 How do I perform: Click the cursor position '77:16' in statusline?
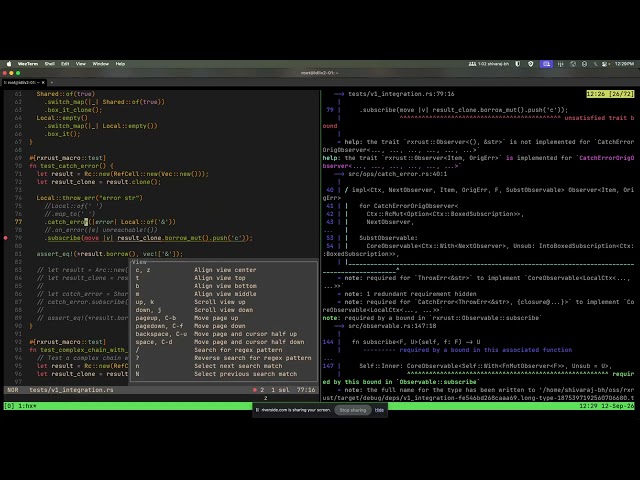pyautogui.click(x=306, y=390)
